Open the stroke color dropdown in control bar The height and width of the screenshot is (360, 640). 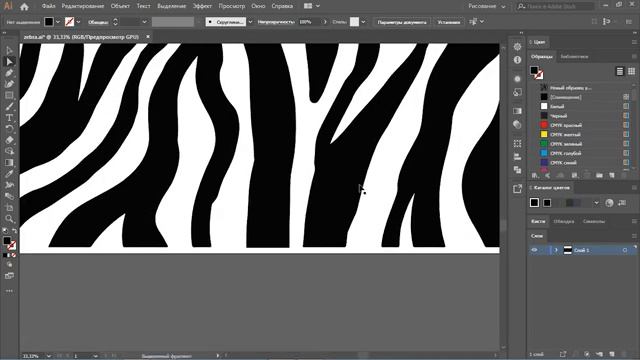click(78, 22)
